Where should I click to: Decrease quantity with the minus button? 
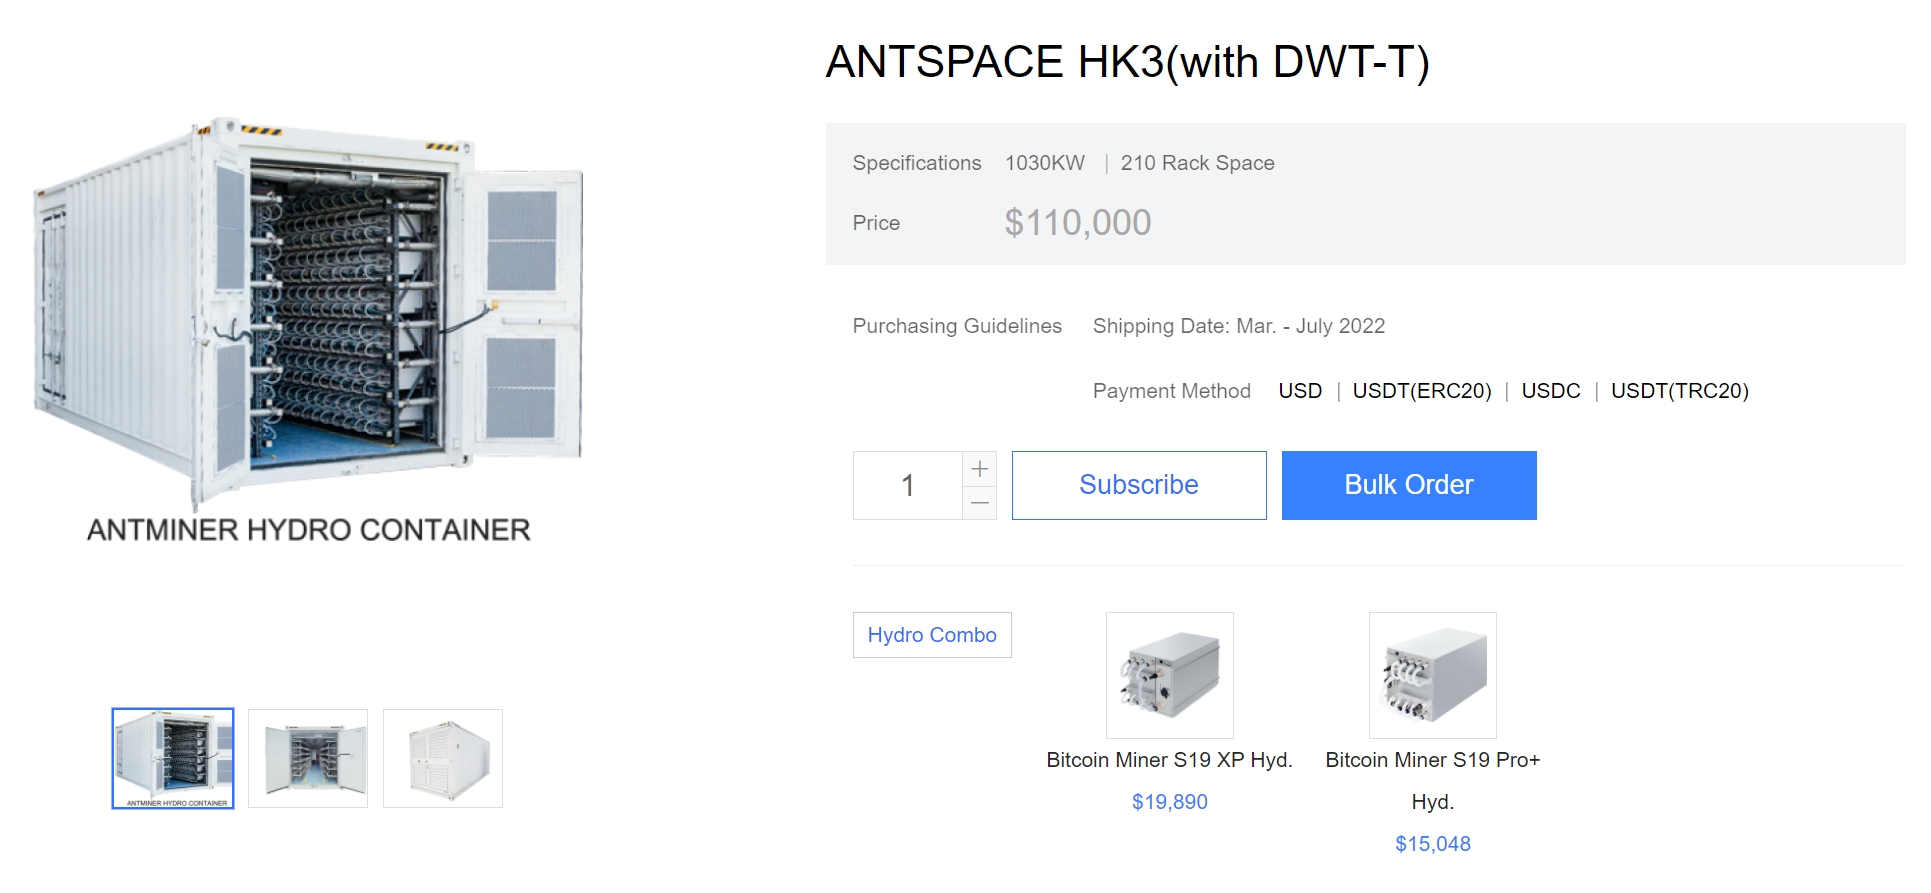(x=979, y=503)
